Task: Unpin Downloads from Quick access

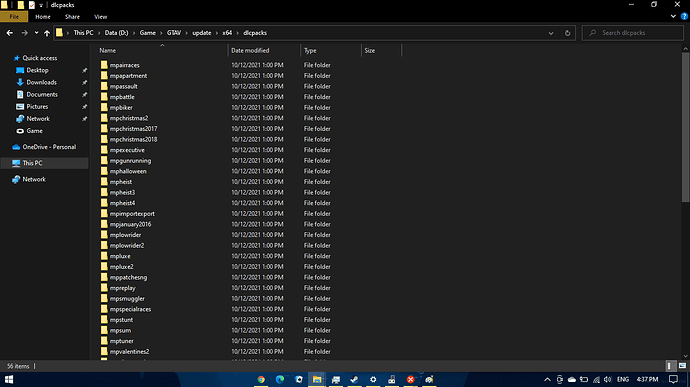Action: point(84,82)
